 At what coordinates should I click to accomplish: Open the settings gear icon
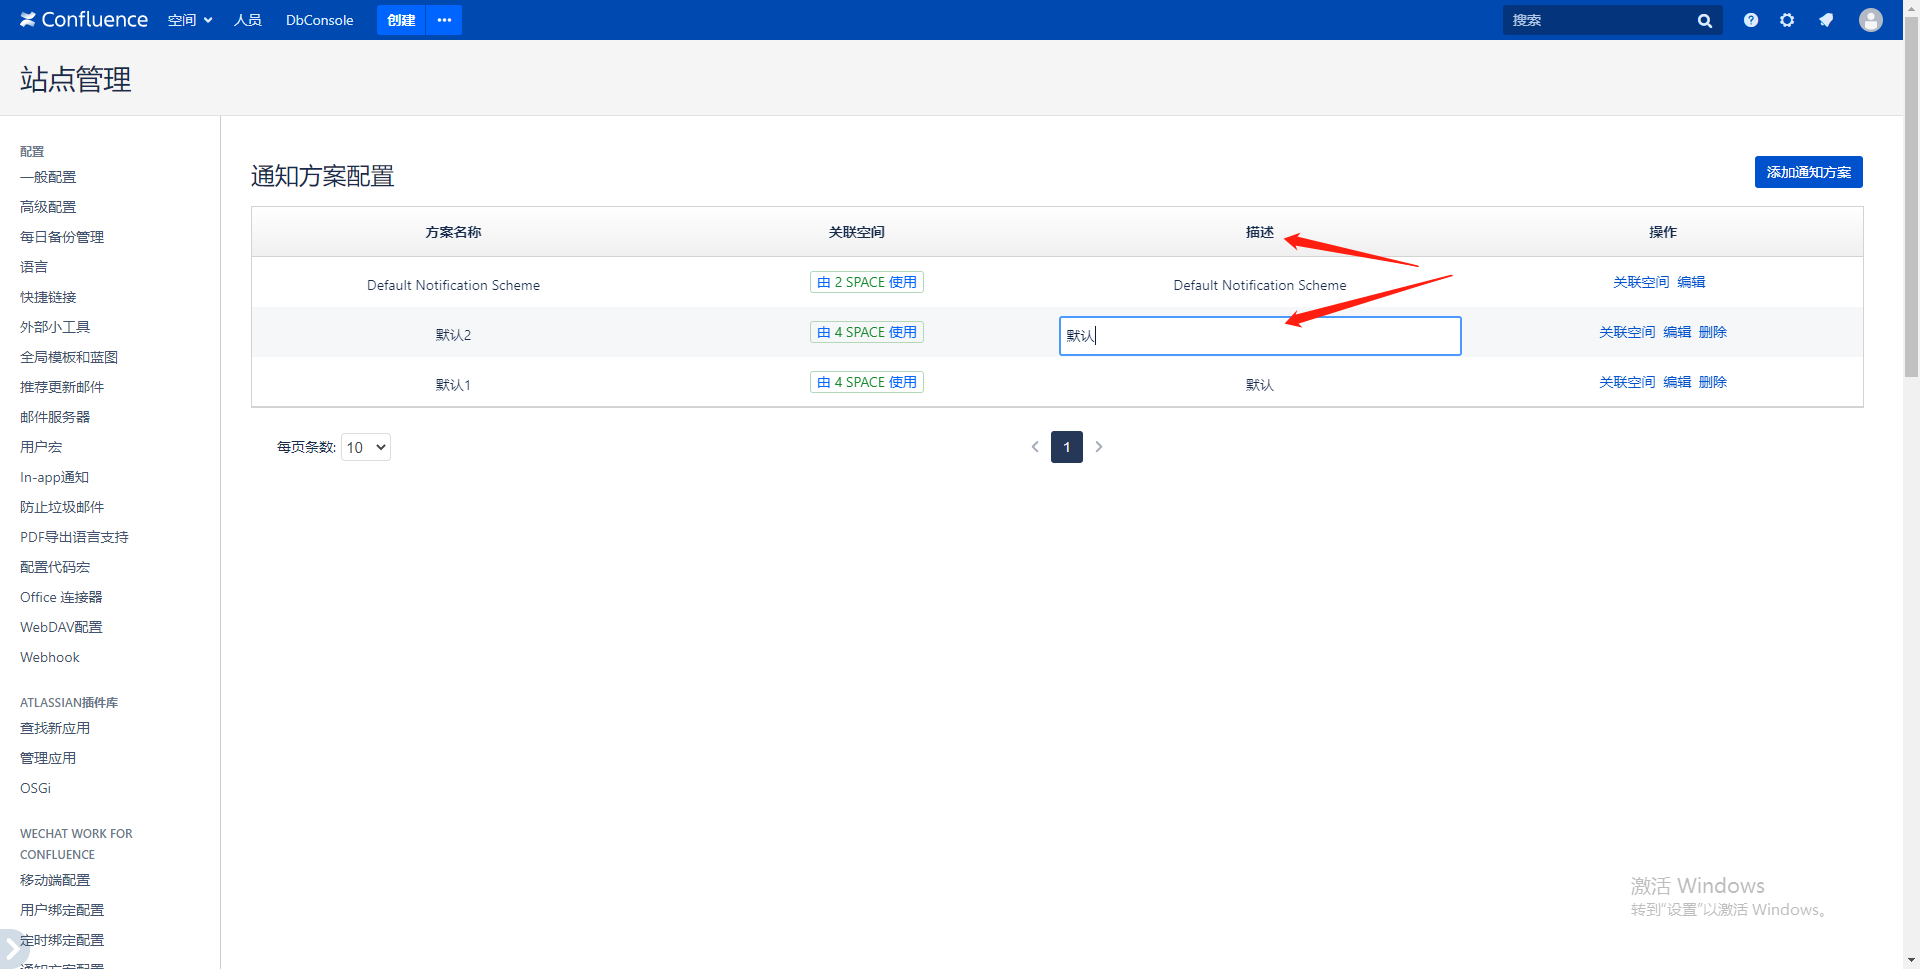click(x=1787, y=20)
